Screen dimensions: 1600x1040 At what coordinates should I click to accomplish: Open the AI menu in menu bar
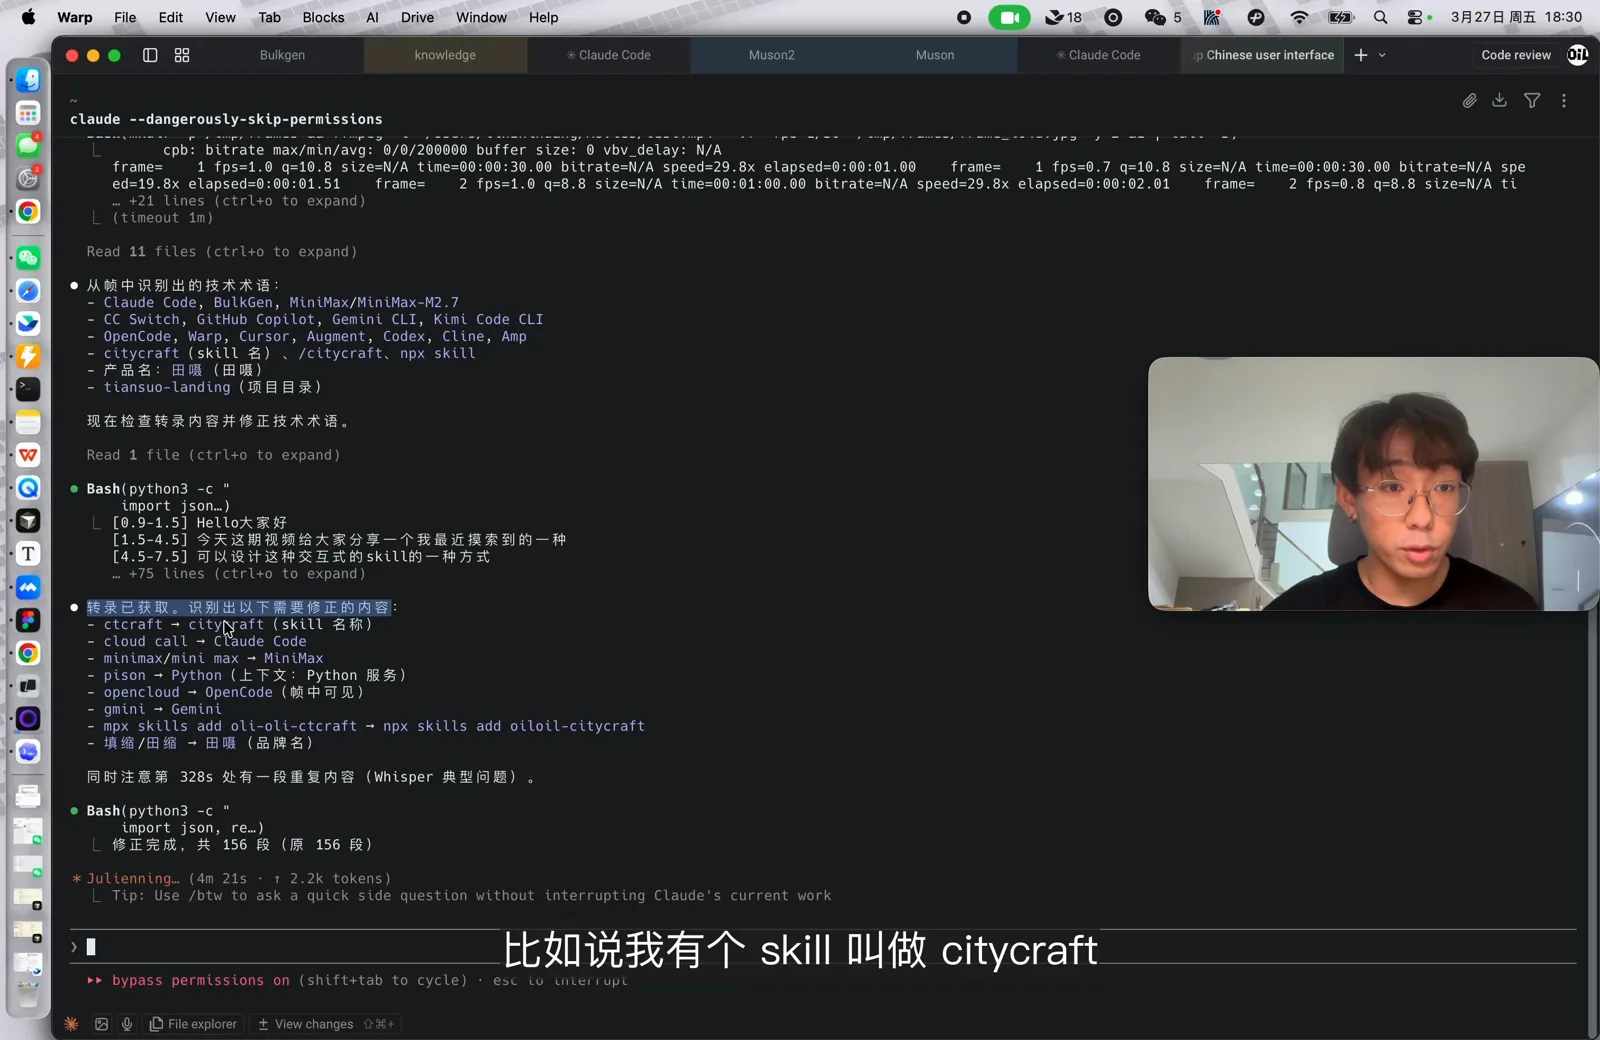372,17
